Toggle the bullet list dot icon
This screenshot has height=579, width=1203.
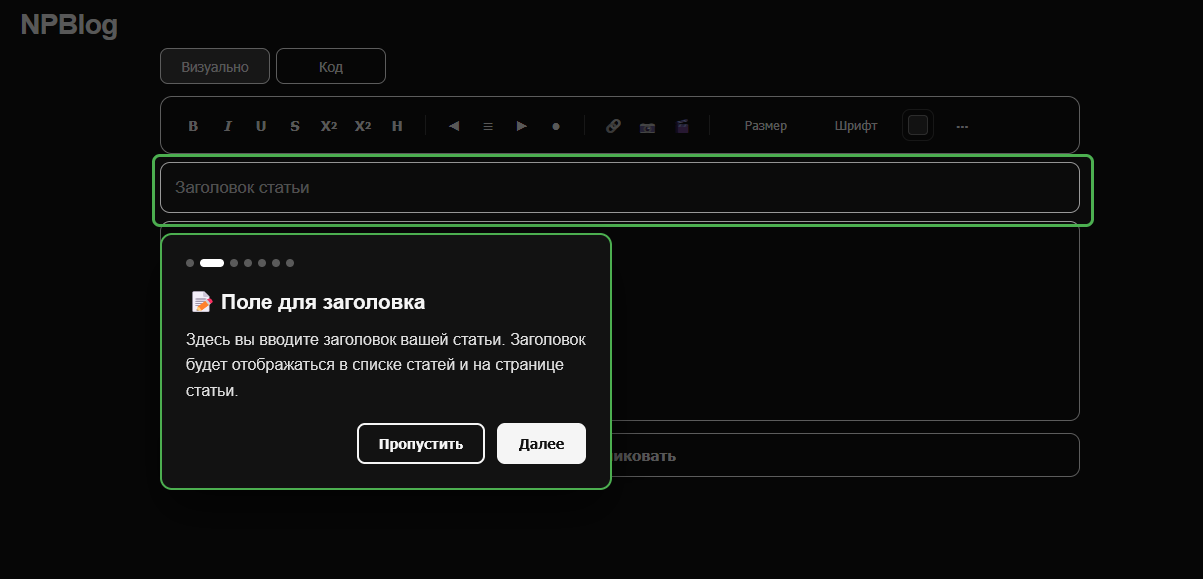[556, 126]
